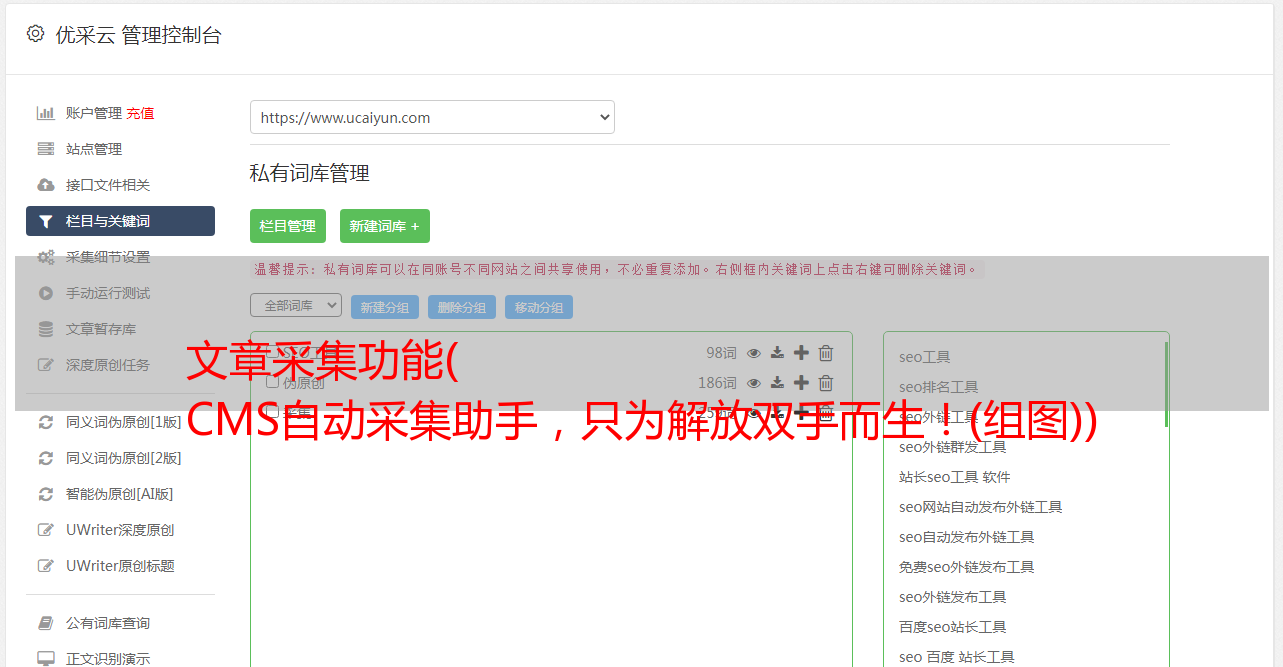Viewport: 1283px width, 667px height.
Task: Click the keyword '站长seo工具 软件'
Action: coord(954,477)
